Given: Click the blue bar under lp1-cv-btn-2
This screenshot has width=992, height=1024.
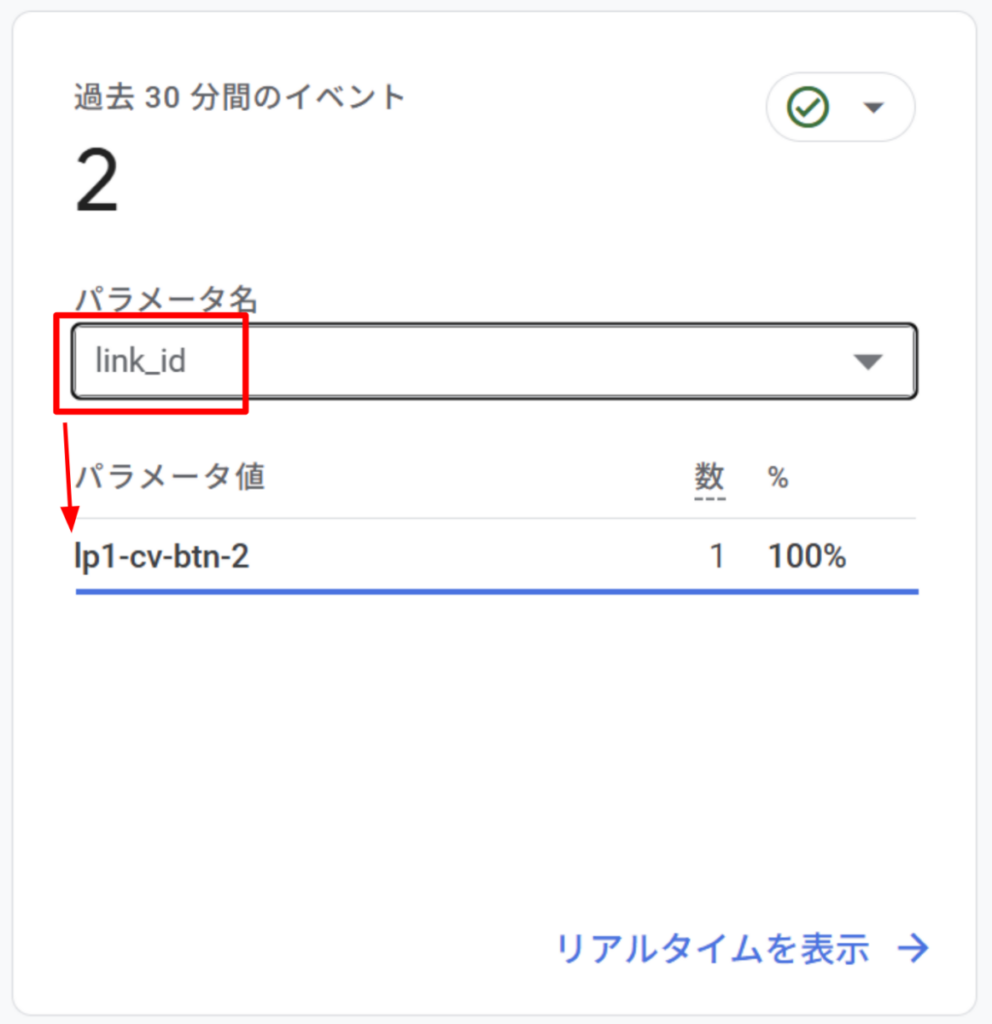Looking at the screenshot, I should click(x=496, y=592).
